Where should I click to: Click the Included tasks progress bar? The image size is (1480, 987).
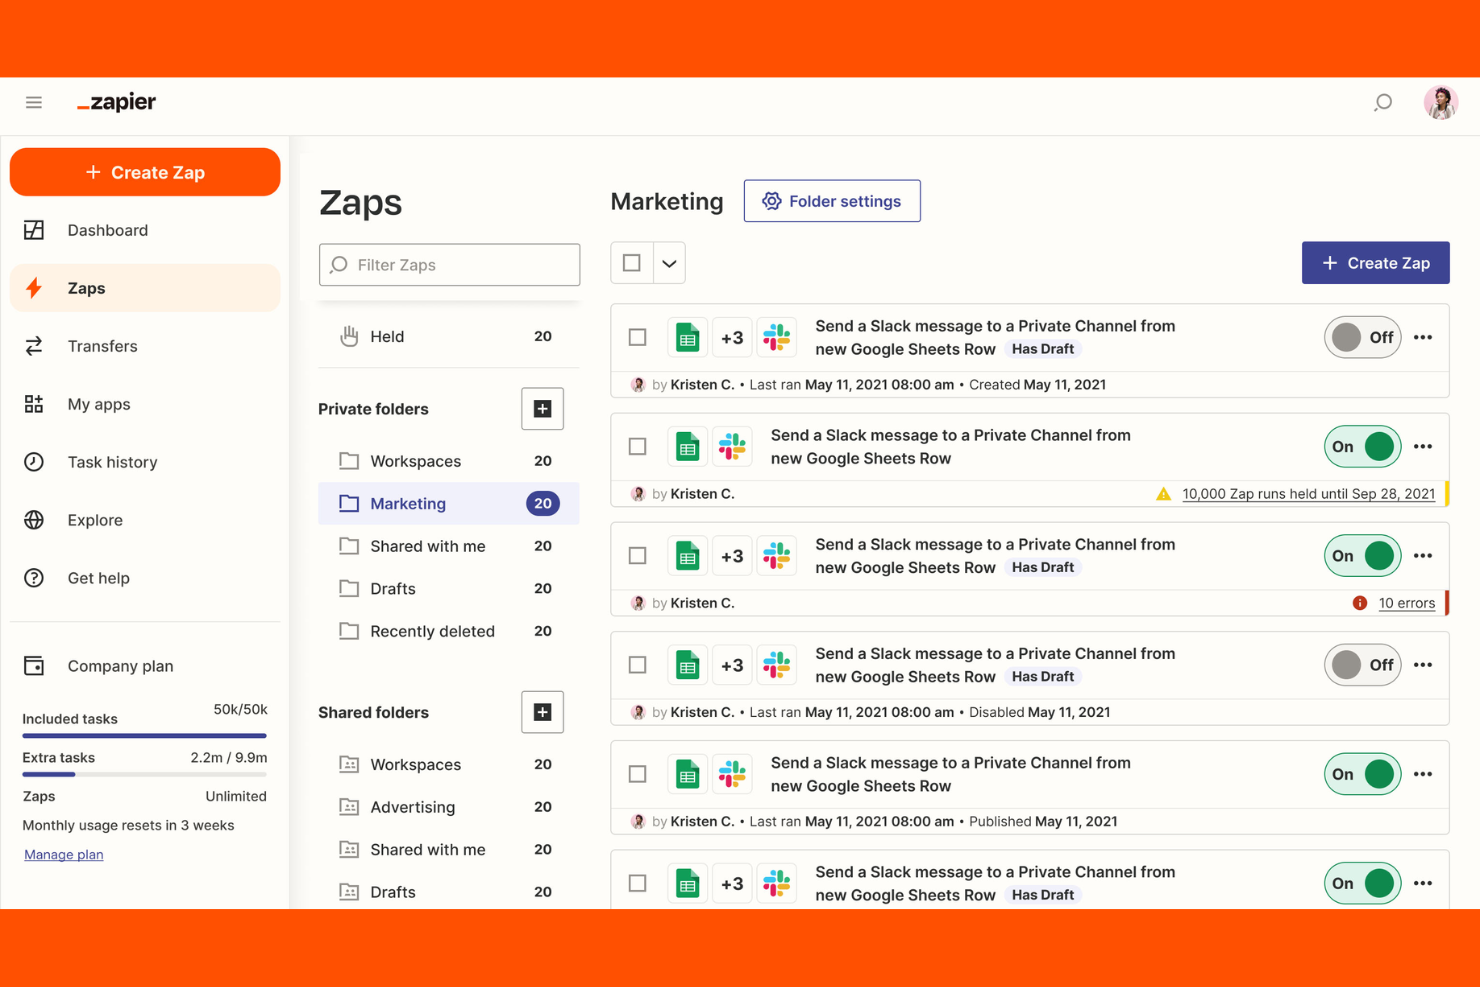145,736
